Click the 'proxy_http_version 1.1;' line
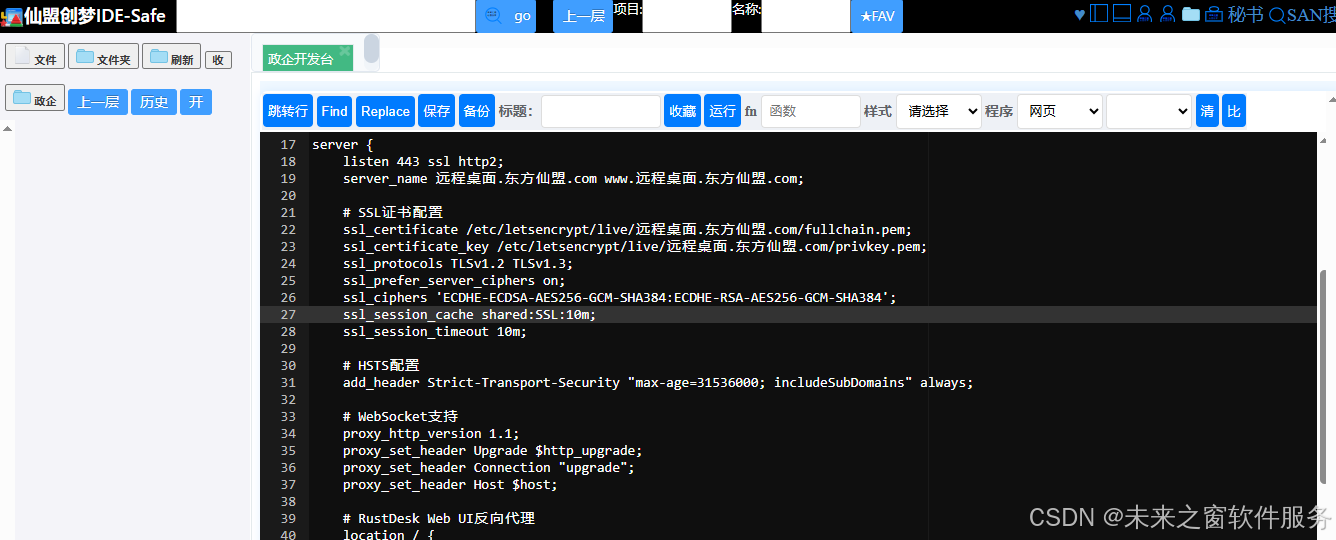The image size is (1336, 540). (x=431, y=433)
